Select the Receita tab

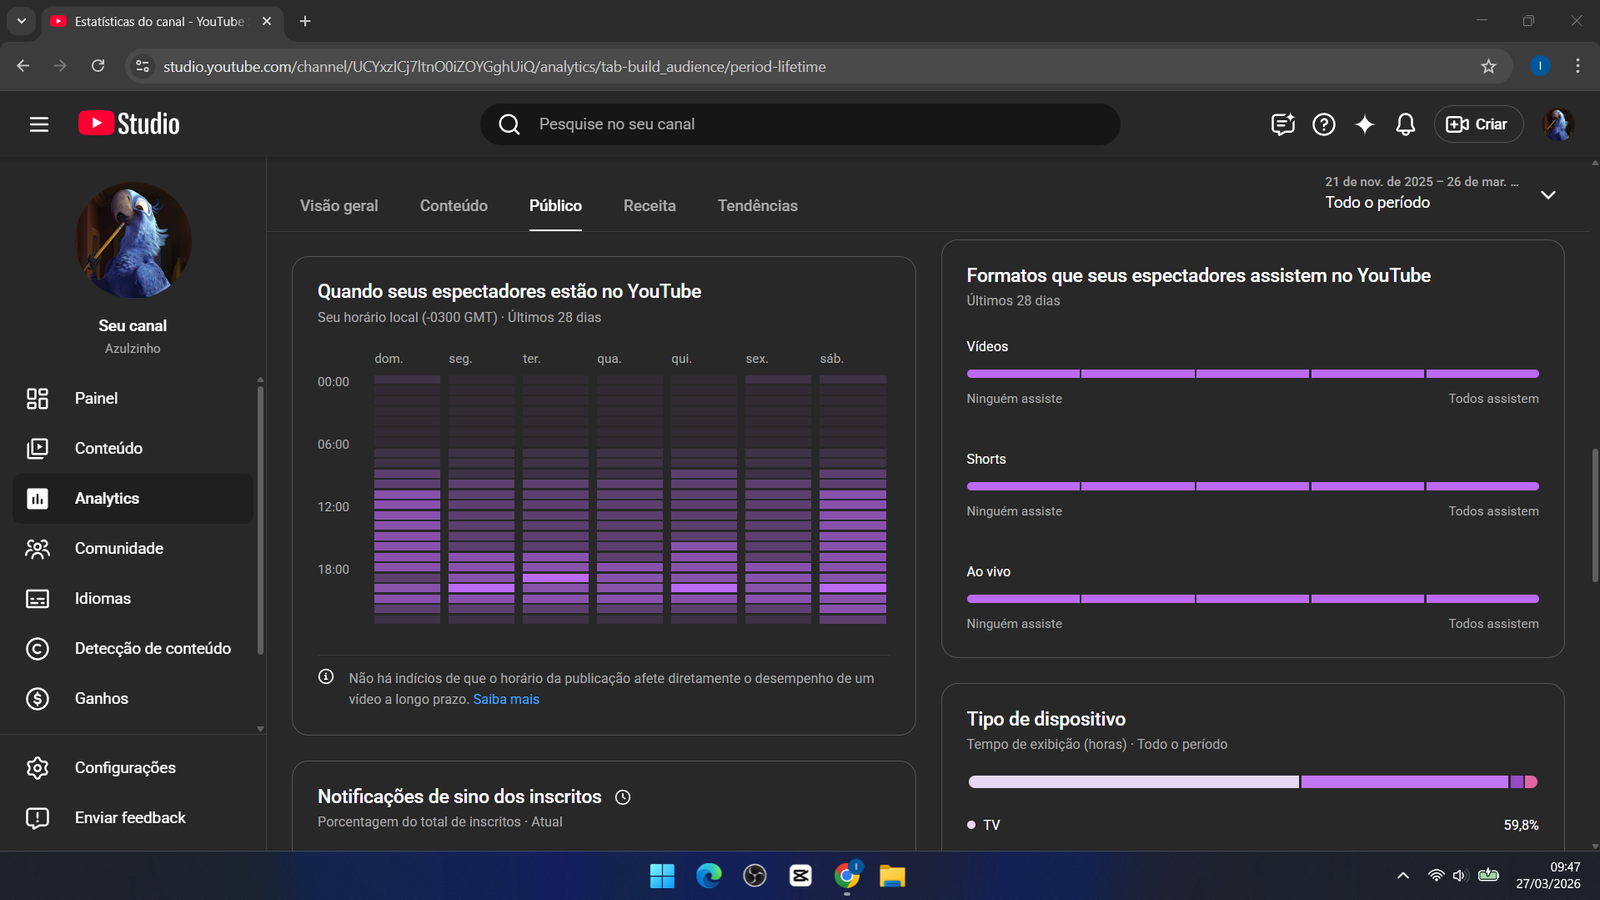click(x=649, y=205)
